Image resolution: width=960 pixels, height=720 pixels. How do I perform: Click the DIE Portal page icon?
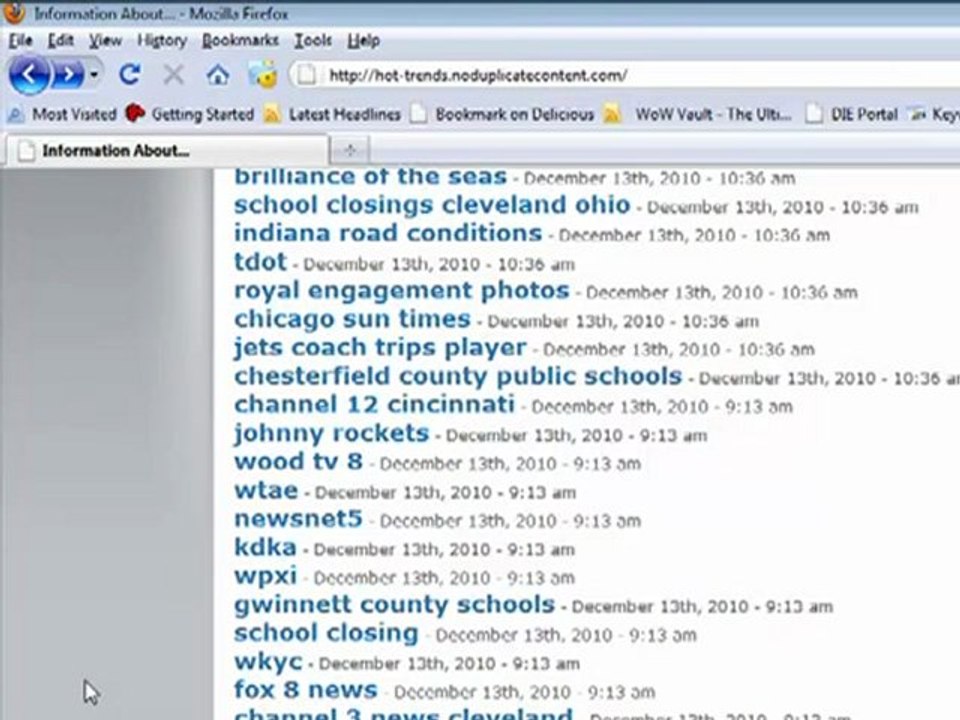(x=814, y=114)
